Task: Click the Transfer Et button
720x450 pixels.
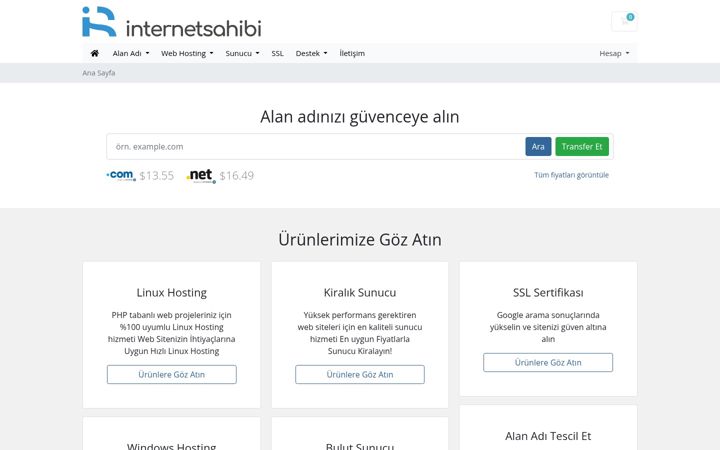Action: (582, 146)
